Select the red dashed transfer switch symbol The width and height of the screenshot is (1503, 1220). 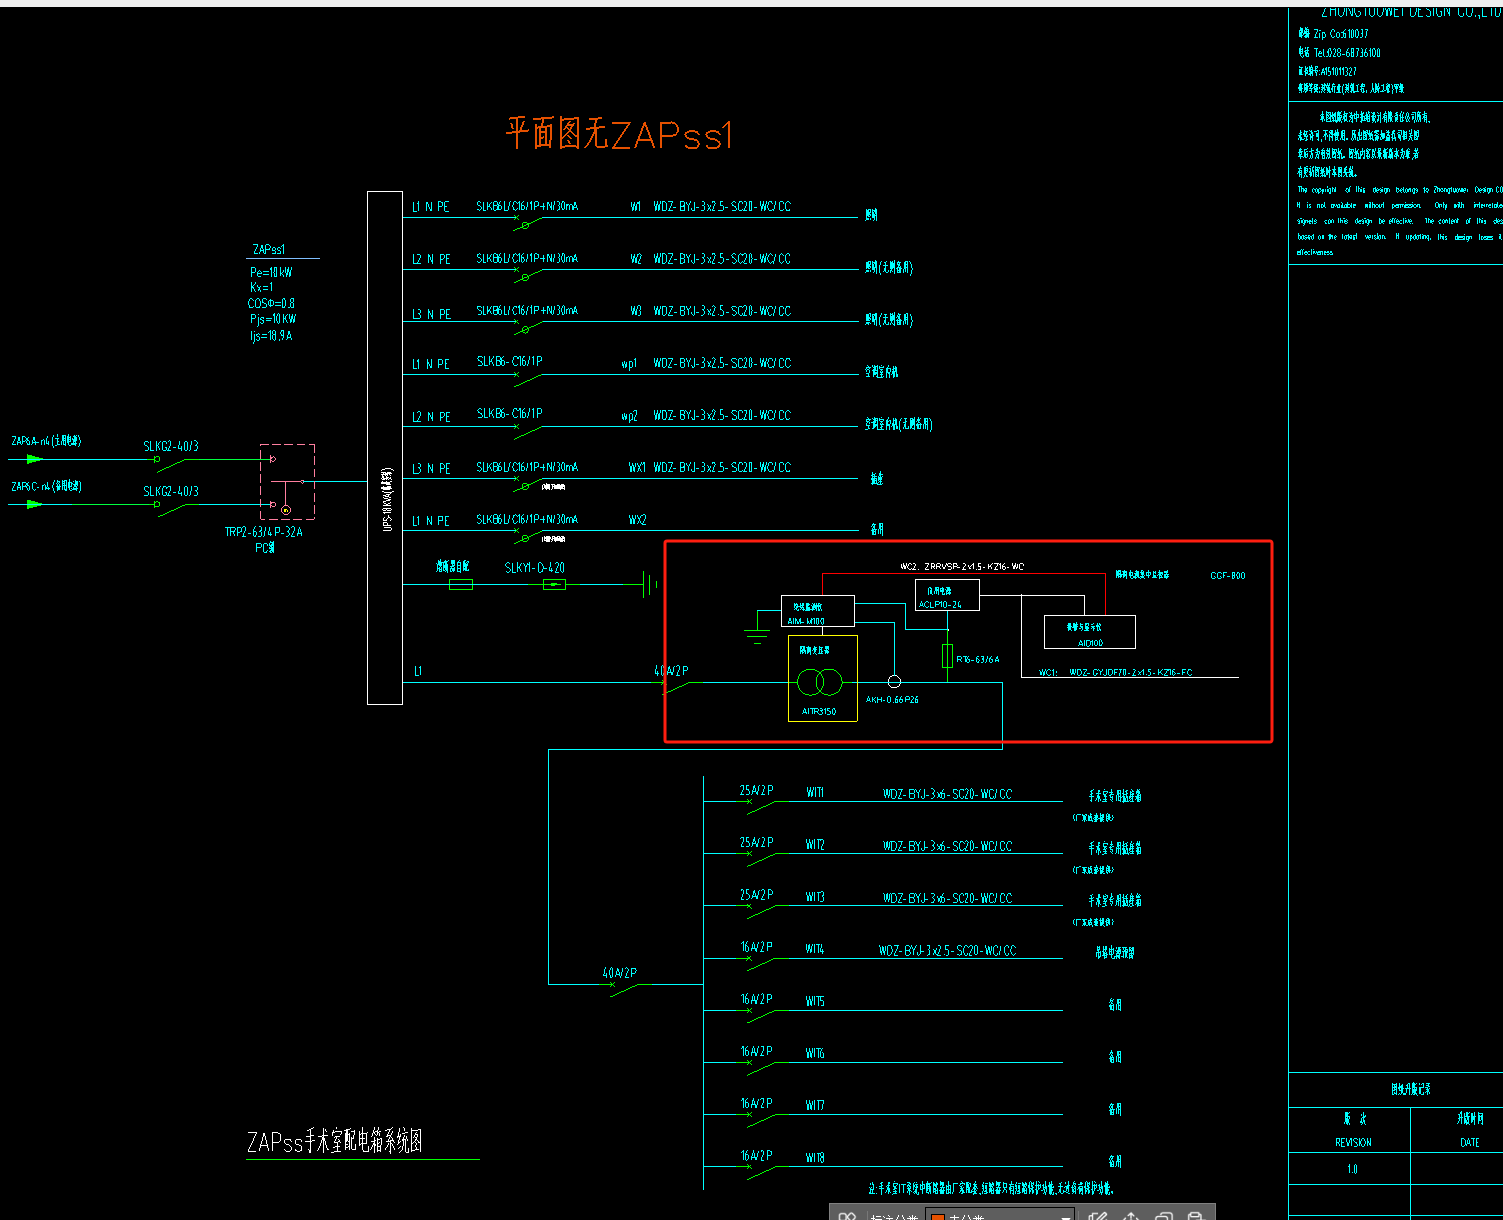(x=287, y=482)
